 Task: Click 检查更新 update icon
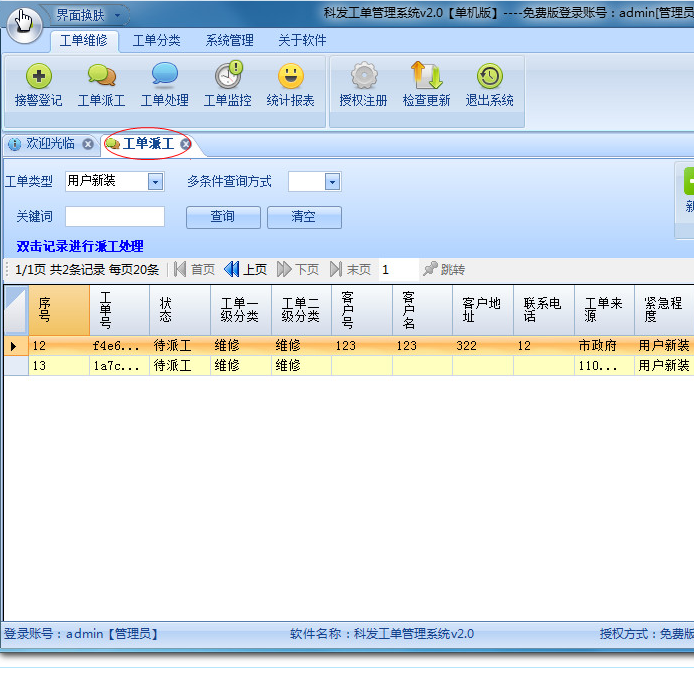(426, 77)
